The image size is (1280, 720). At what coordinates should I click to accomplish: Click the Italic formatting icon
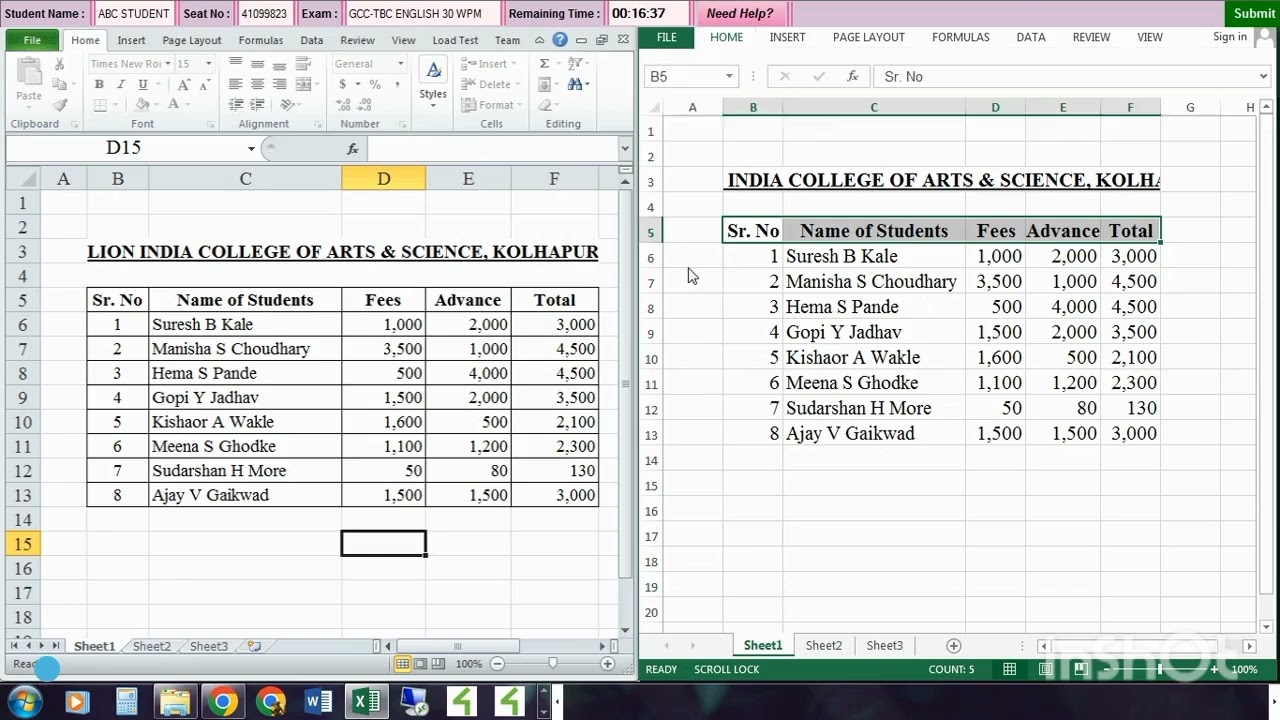pos(121,84)
